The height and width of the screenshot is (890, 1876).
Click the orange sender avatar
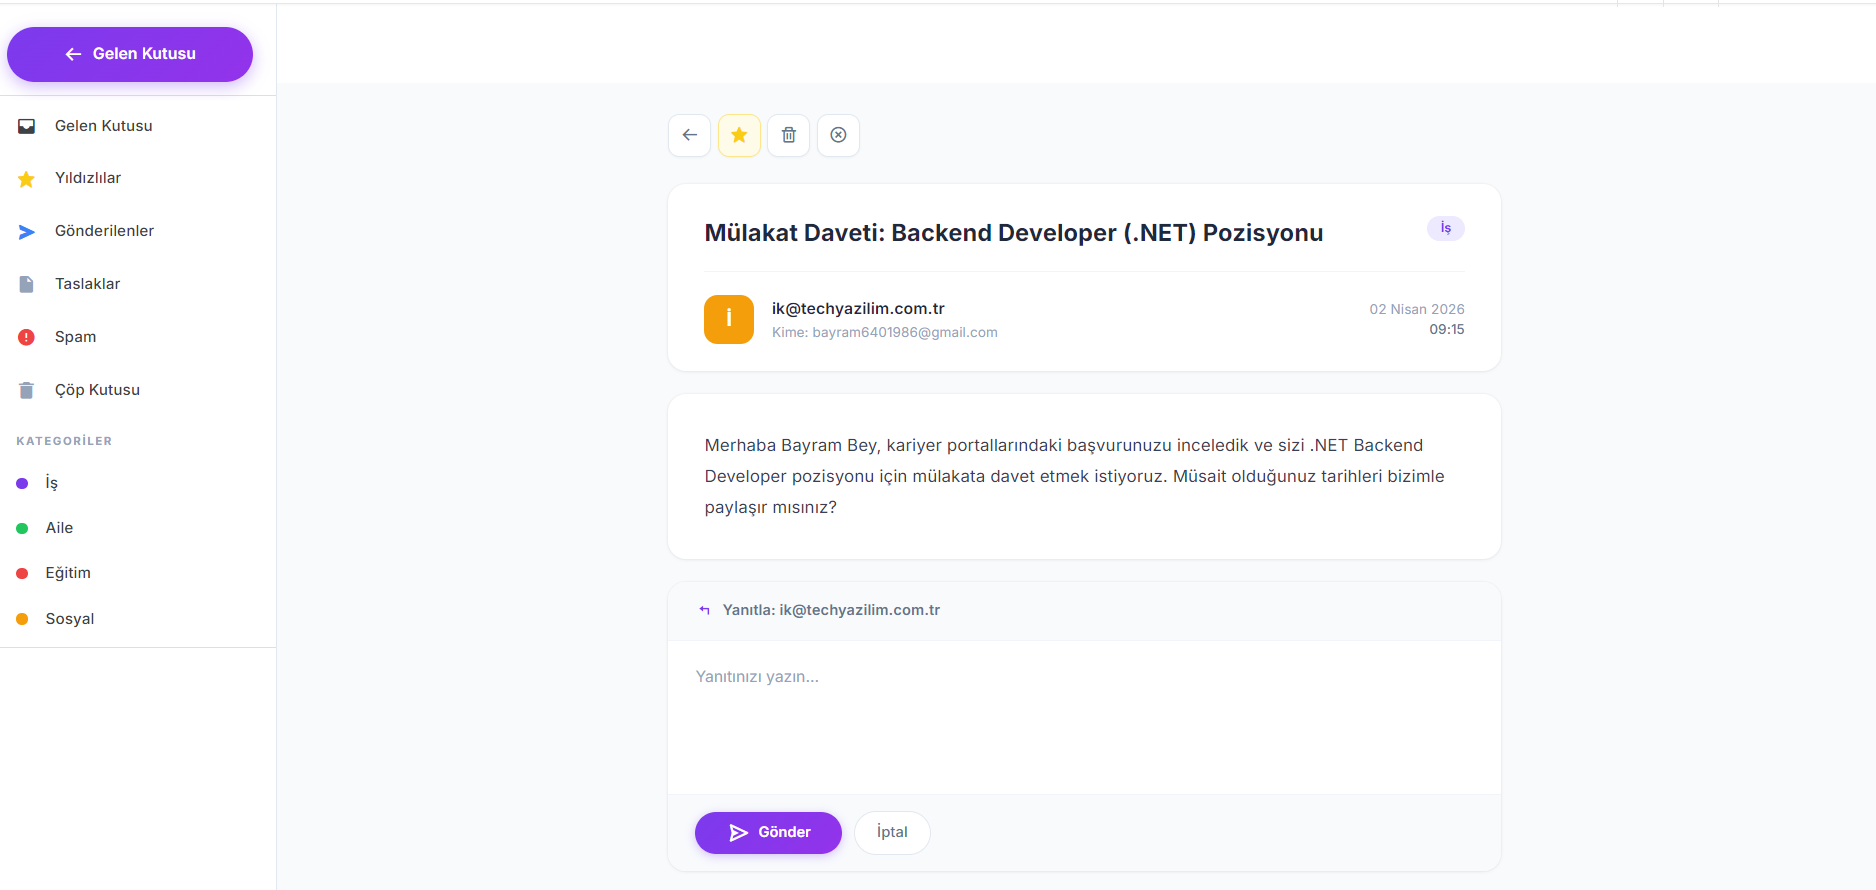click(729, 319)
